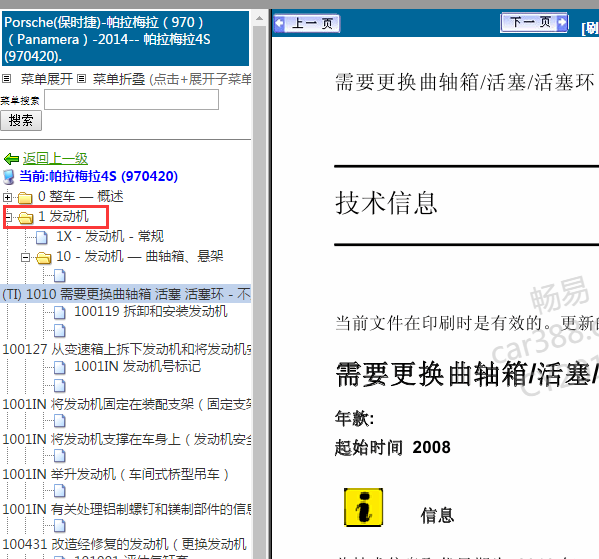This screenshot has width=599, height=559.
Task: Open 1001IN 有关处理铝制螺钉 entry
Action: pyautogui.click(x=125, y=510)
